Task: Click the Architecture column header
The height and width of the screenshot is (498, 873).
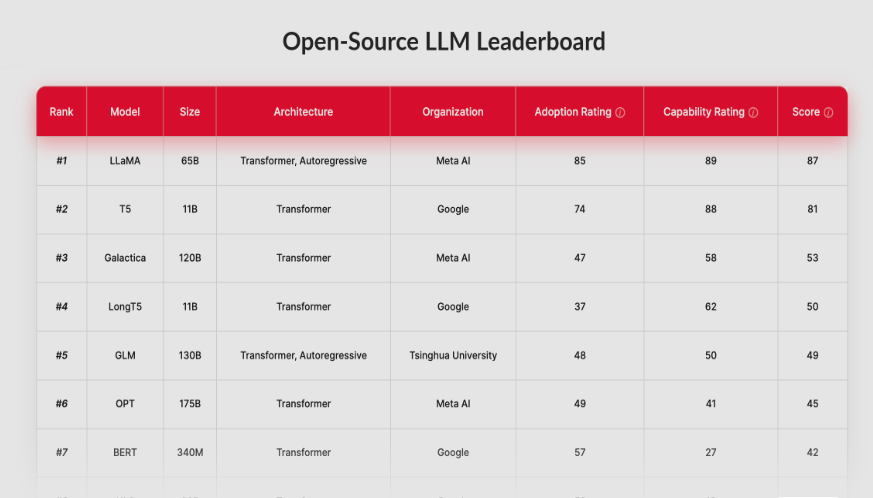Action: click(x=303, y=112)
